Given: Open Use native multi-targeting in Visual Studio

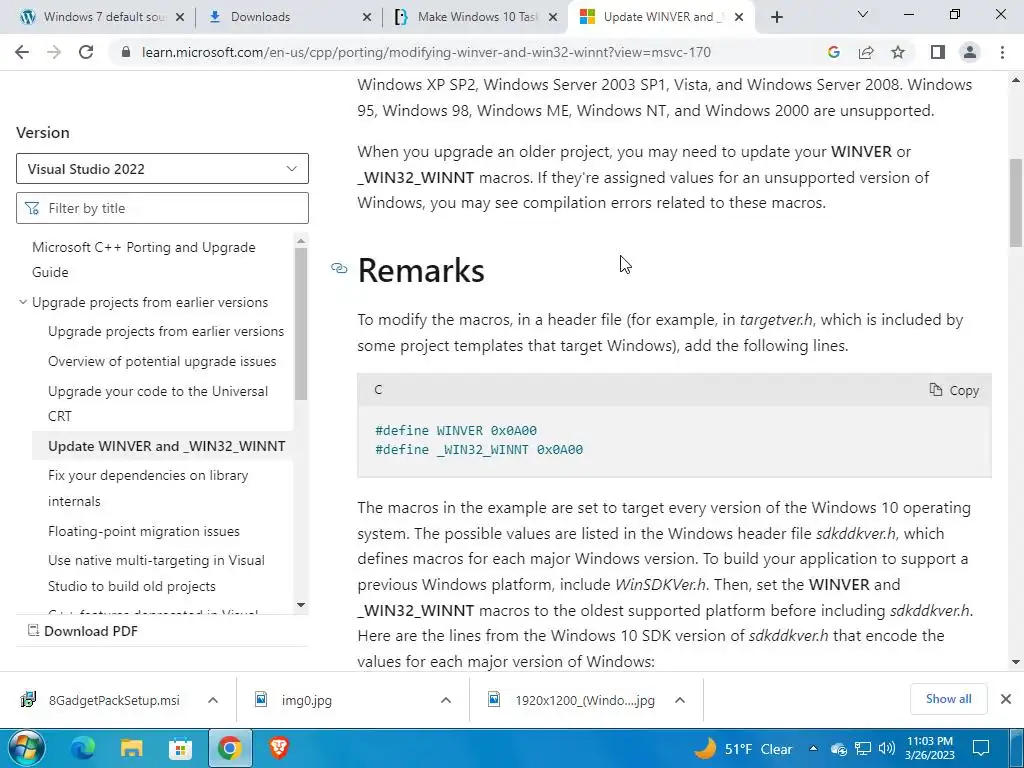Looking at the screenshot, I should point(156,573).
